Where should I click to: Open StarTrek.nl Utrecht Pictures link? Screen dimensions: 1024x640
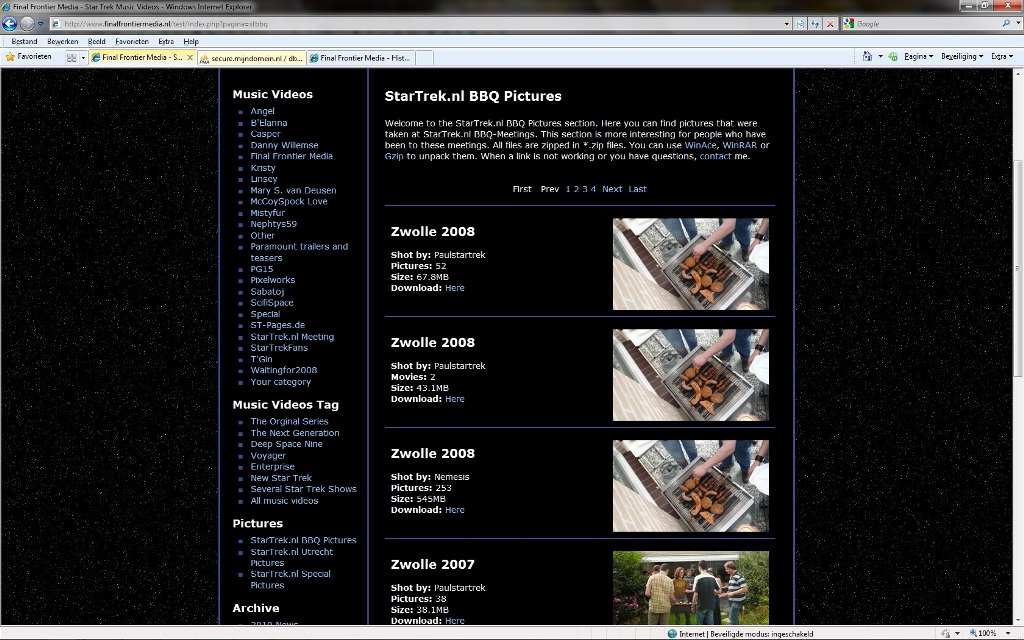pos(291,557)
